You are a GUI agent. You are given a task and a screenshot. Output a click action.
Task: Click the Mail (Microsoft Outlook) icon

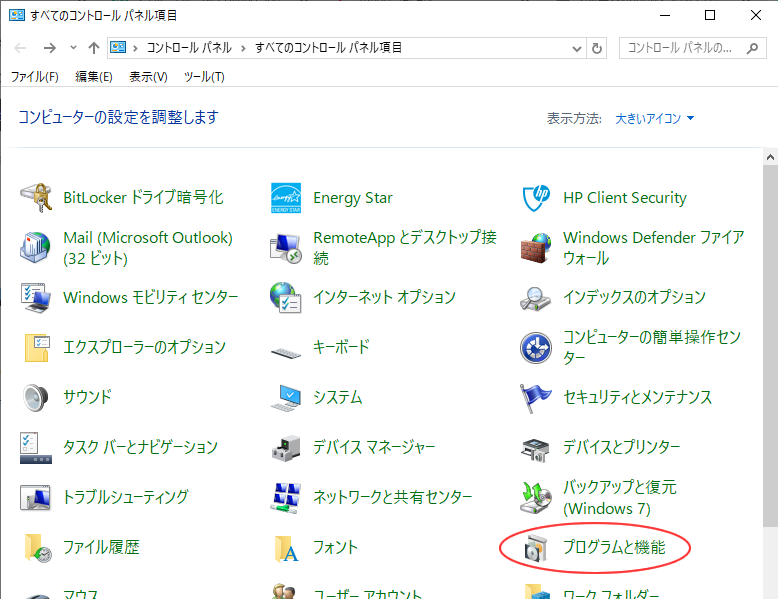tap(36, 247)
